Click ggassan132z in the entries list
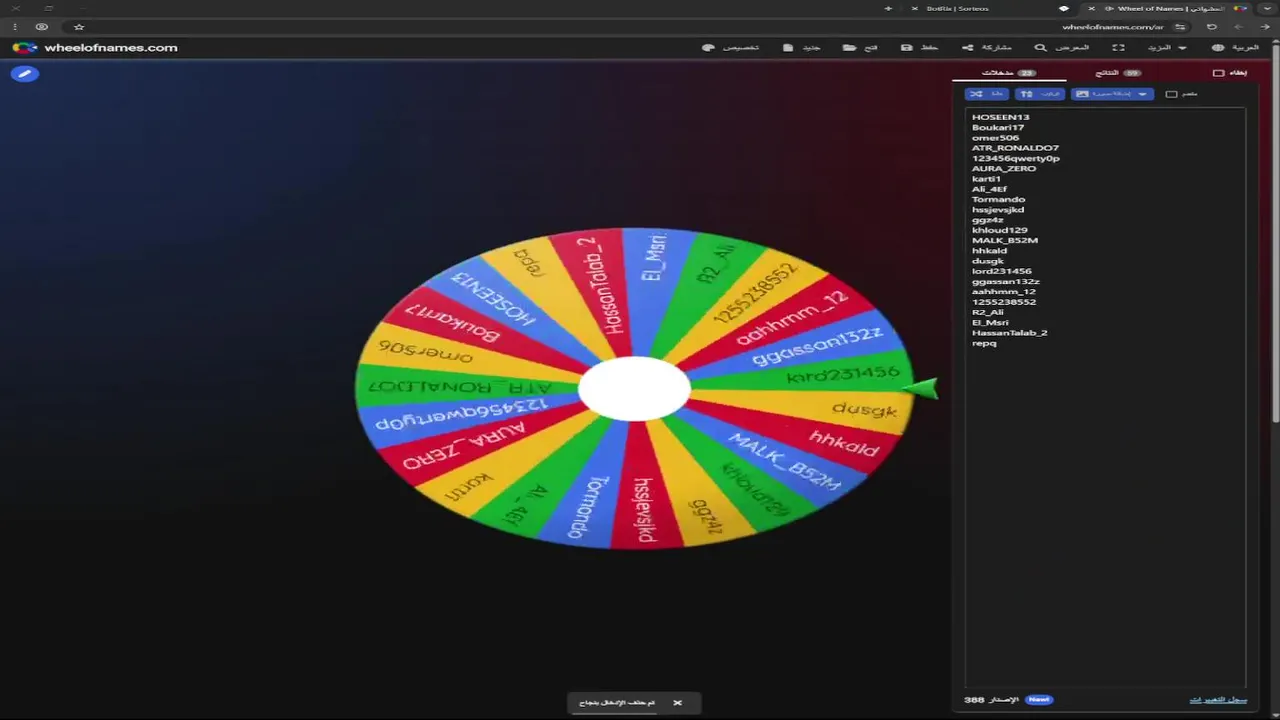1280x720 pixels. [x=1005, y=281]
